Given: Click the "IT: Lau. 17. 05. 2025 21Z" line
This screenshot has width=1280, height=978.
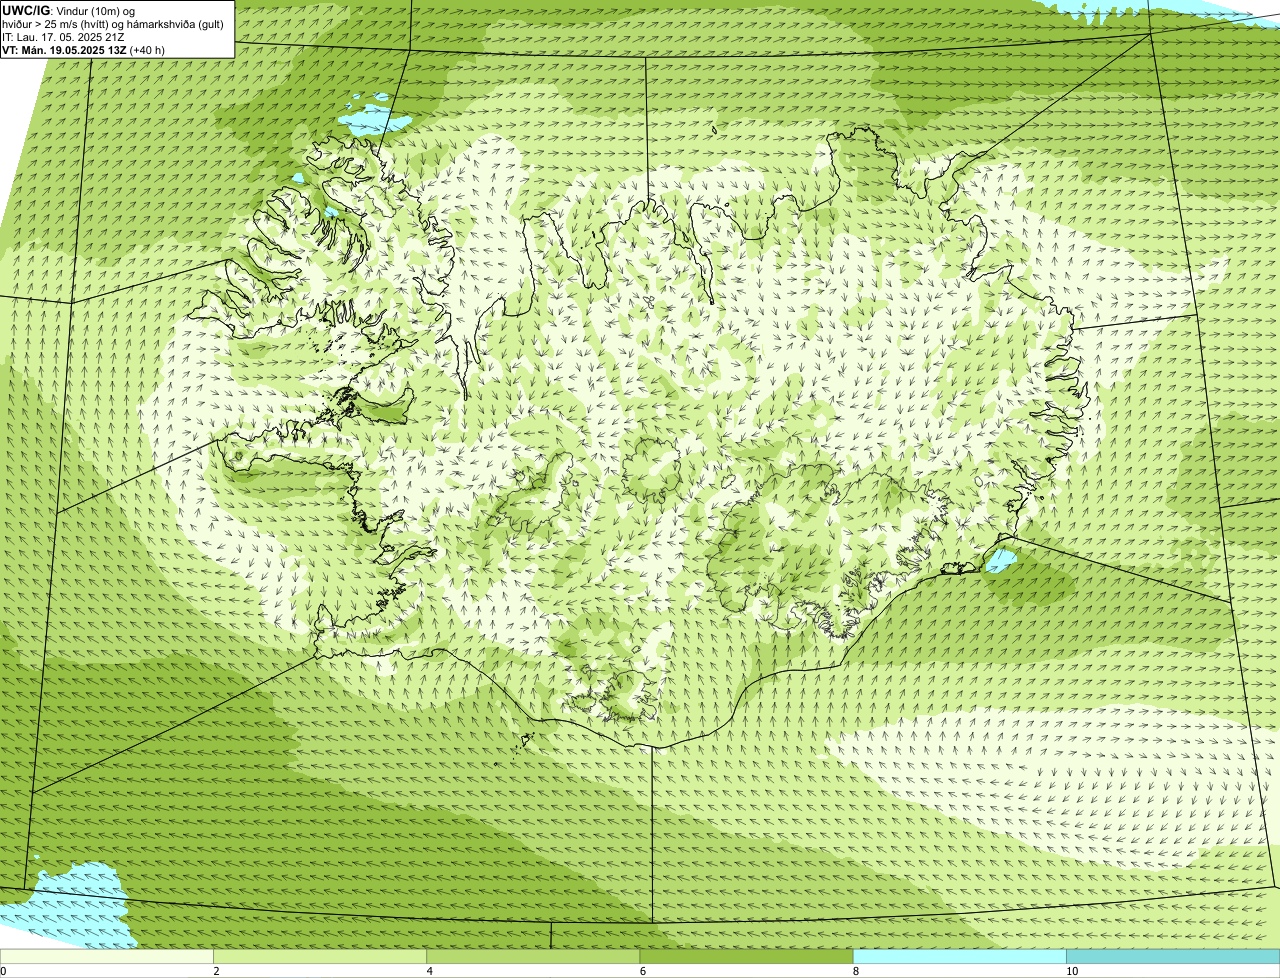Looking at the screenshot, I should (x=63, y=37).
